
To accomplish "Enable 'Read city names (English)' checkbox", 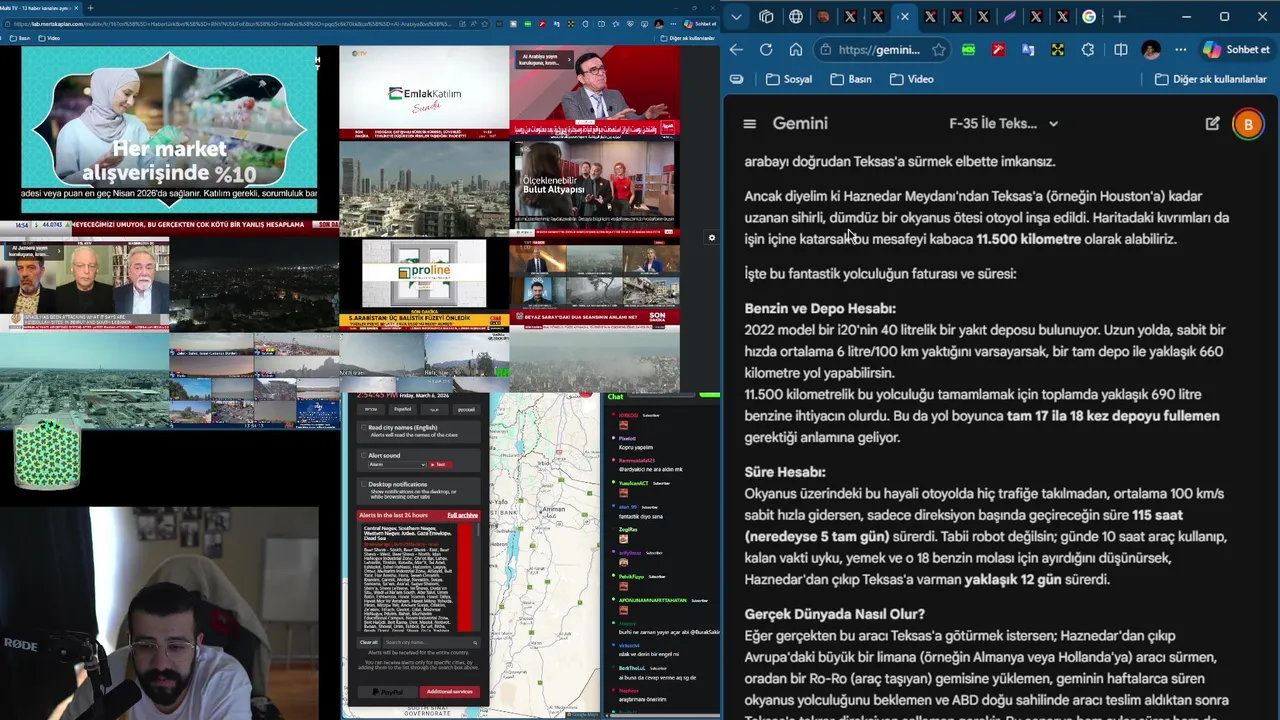I will click(364, 427).
